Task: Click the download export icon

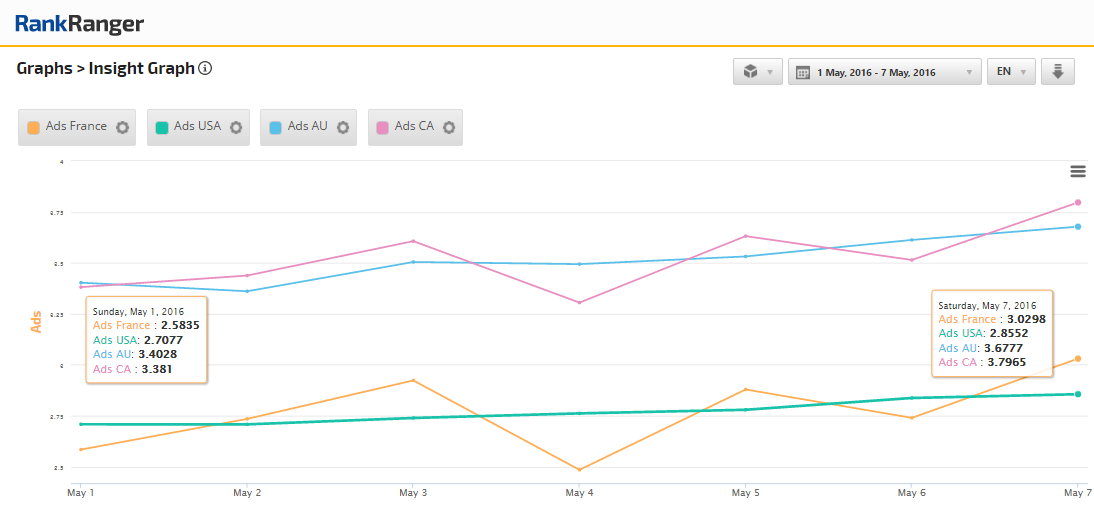Action: 1057,72
